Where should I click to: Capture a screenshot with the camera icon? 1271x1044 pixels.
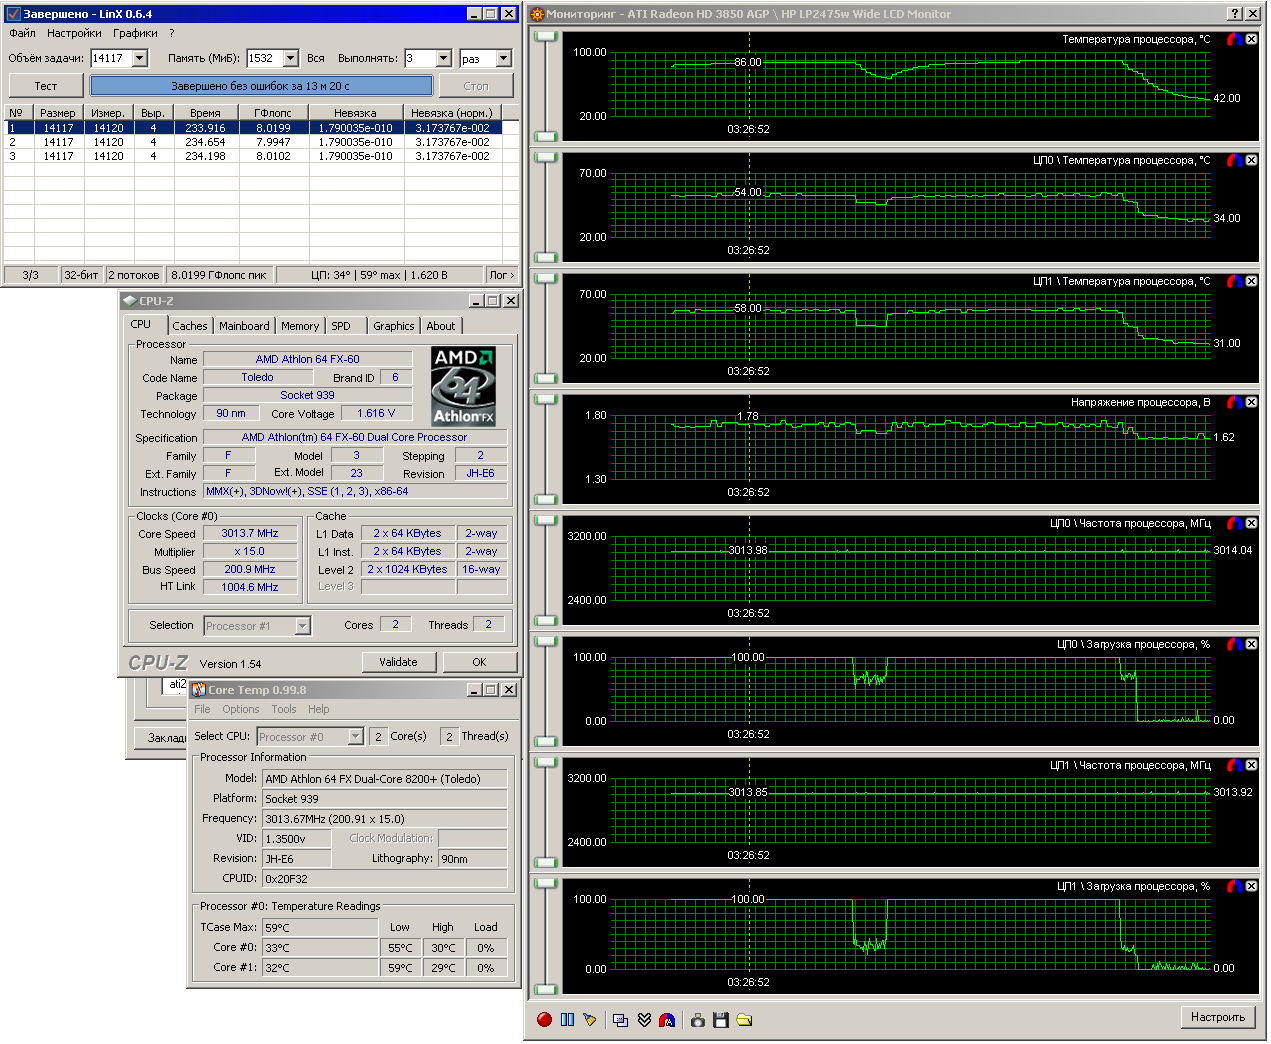click(x=698, y=1020)
